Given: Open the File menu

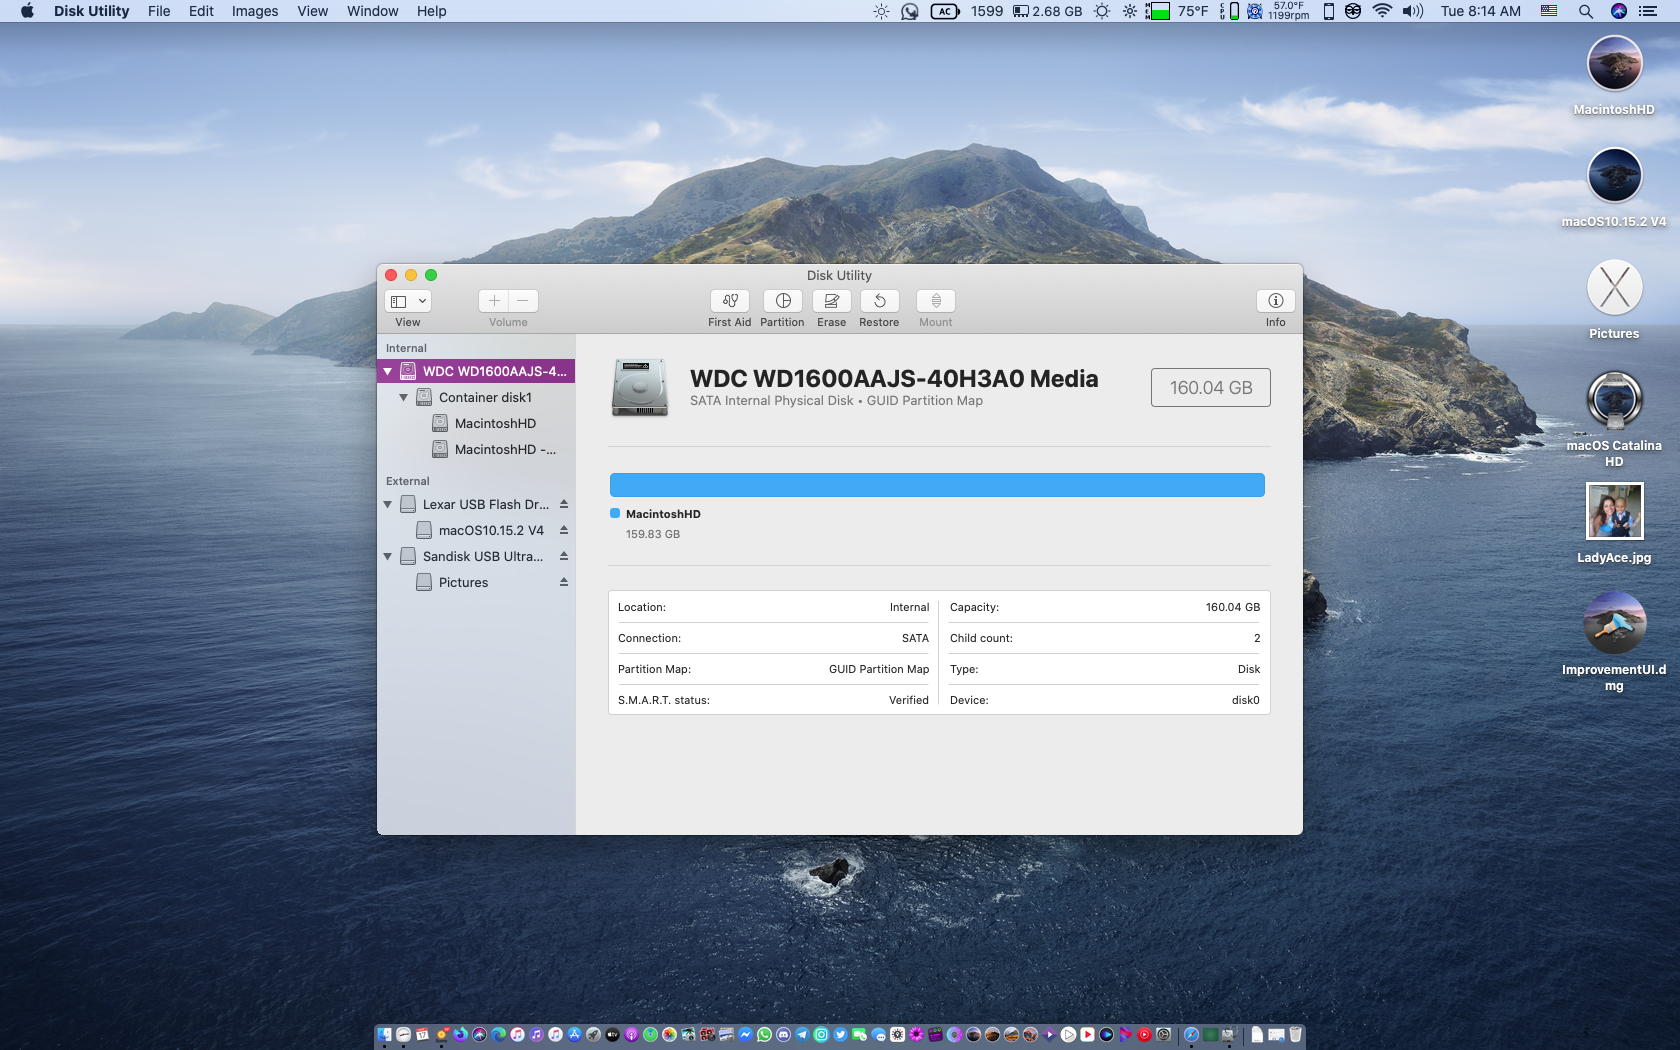Looking at the screenshot, I should [159, 11].
